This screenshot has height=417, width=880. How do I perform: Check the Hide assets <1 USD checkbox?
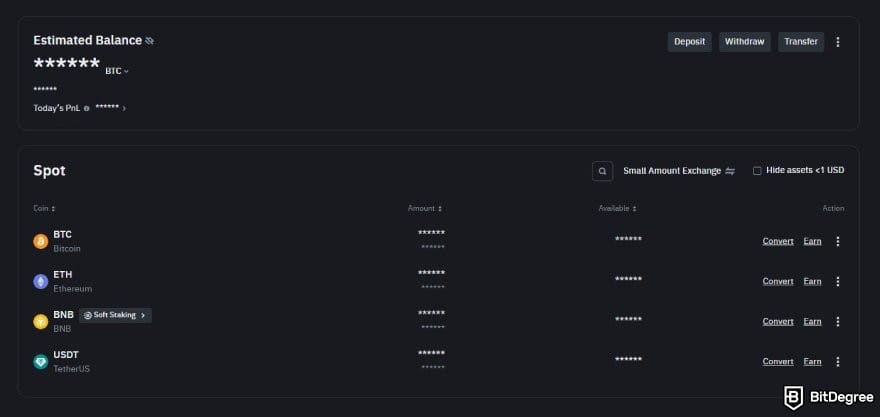pyautogui.click(x=757, y=171)
